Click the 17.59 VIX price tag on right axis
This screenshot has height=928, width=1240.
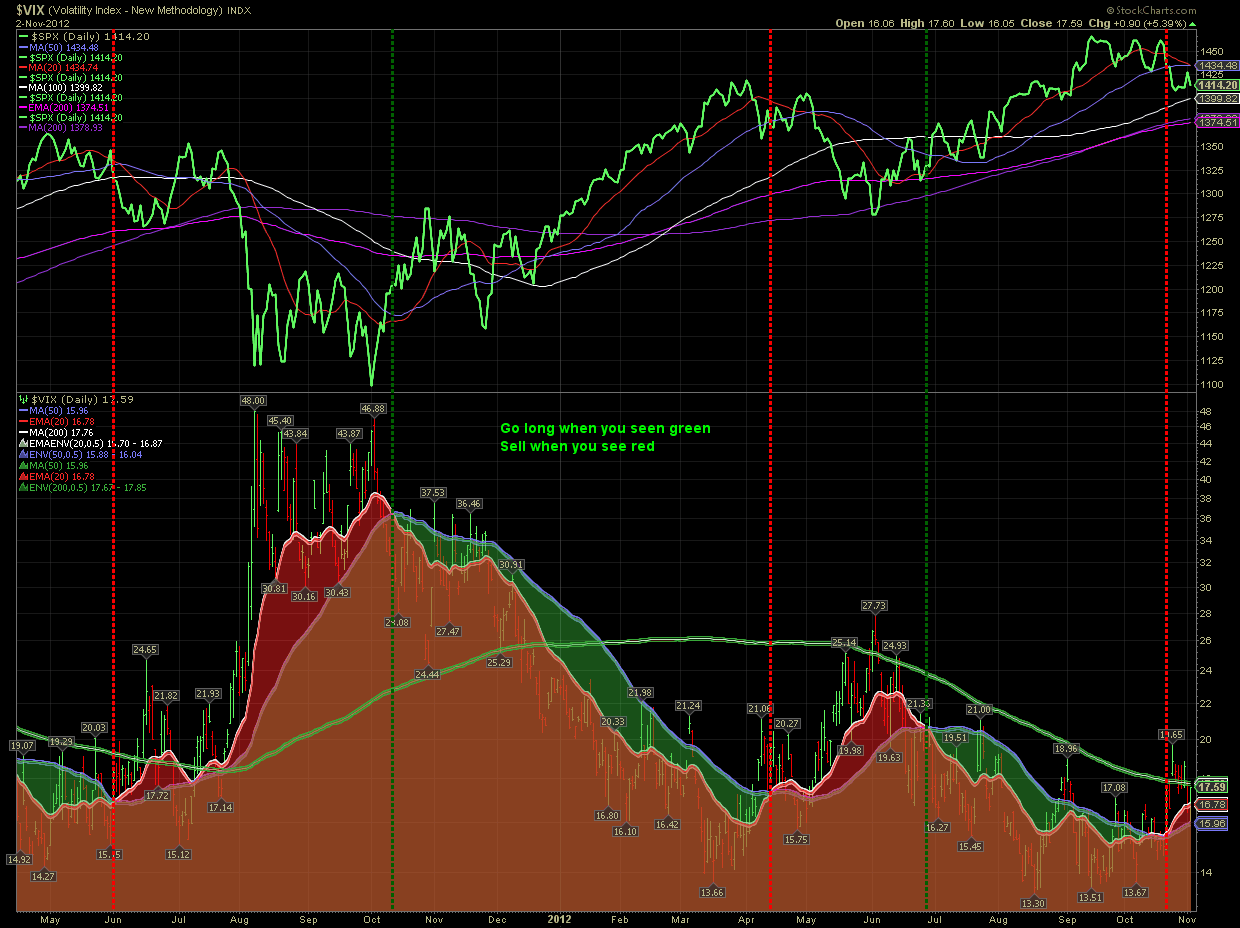(1211, 786)
